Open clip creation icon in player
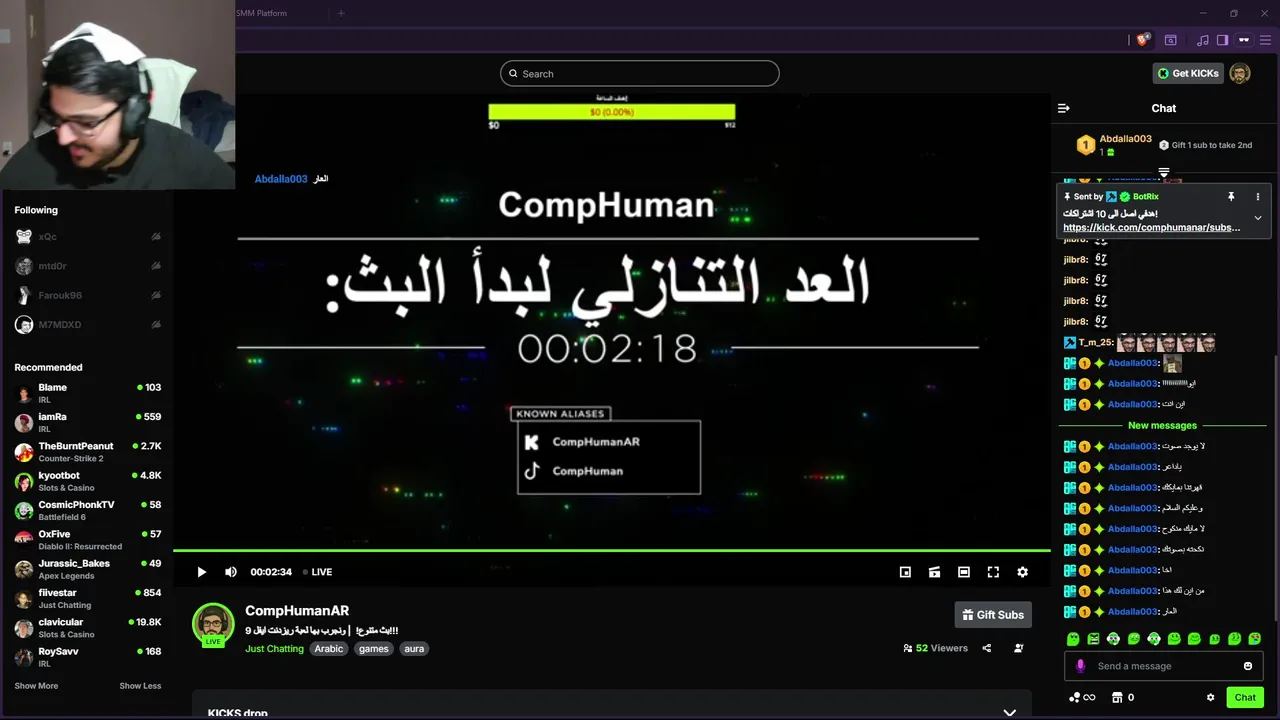This screenshot has width=1280, height=720. 934,572
